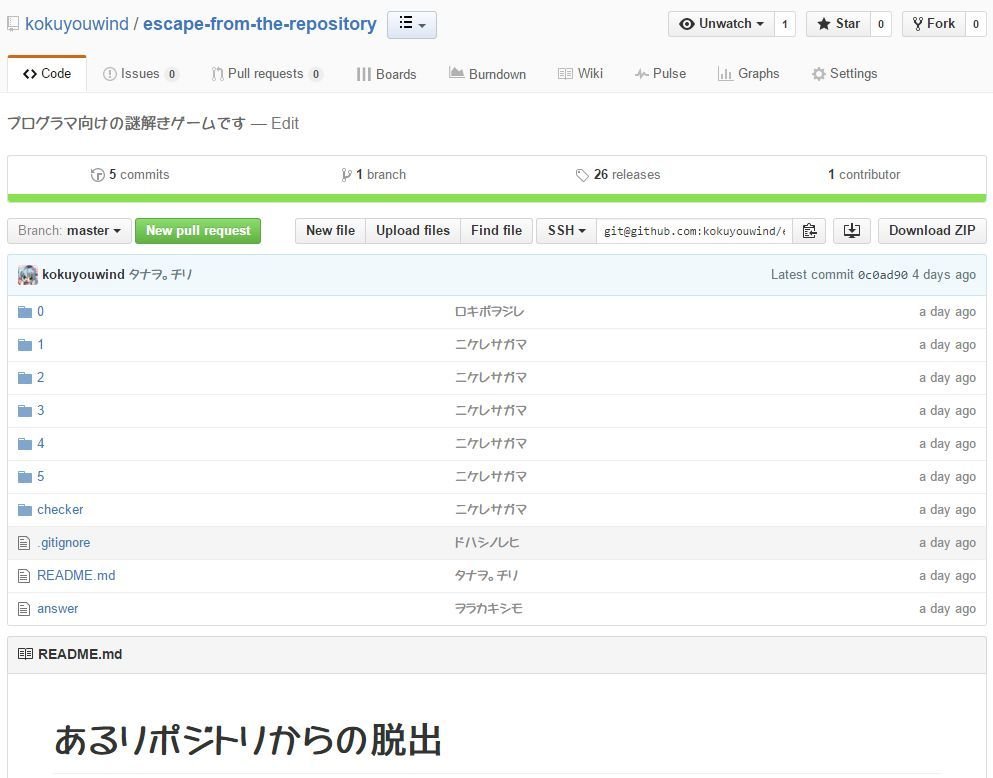Open the Pulse tab

click(x=661, y=74)
